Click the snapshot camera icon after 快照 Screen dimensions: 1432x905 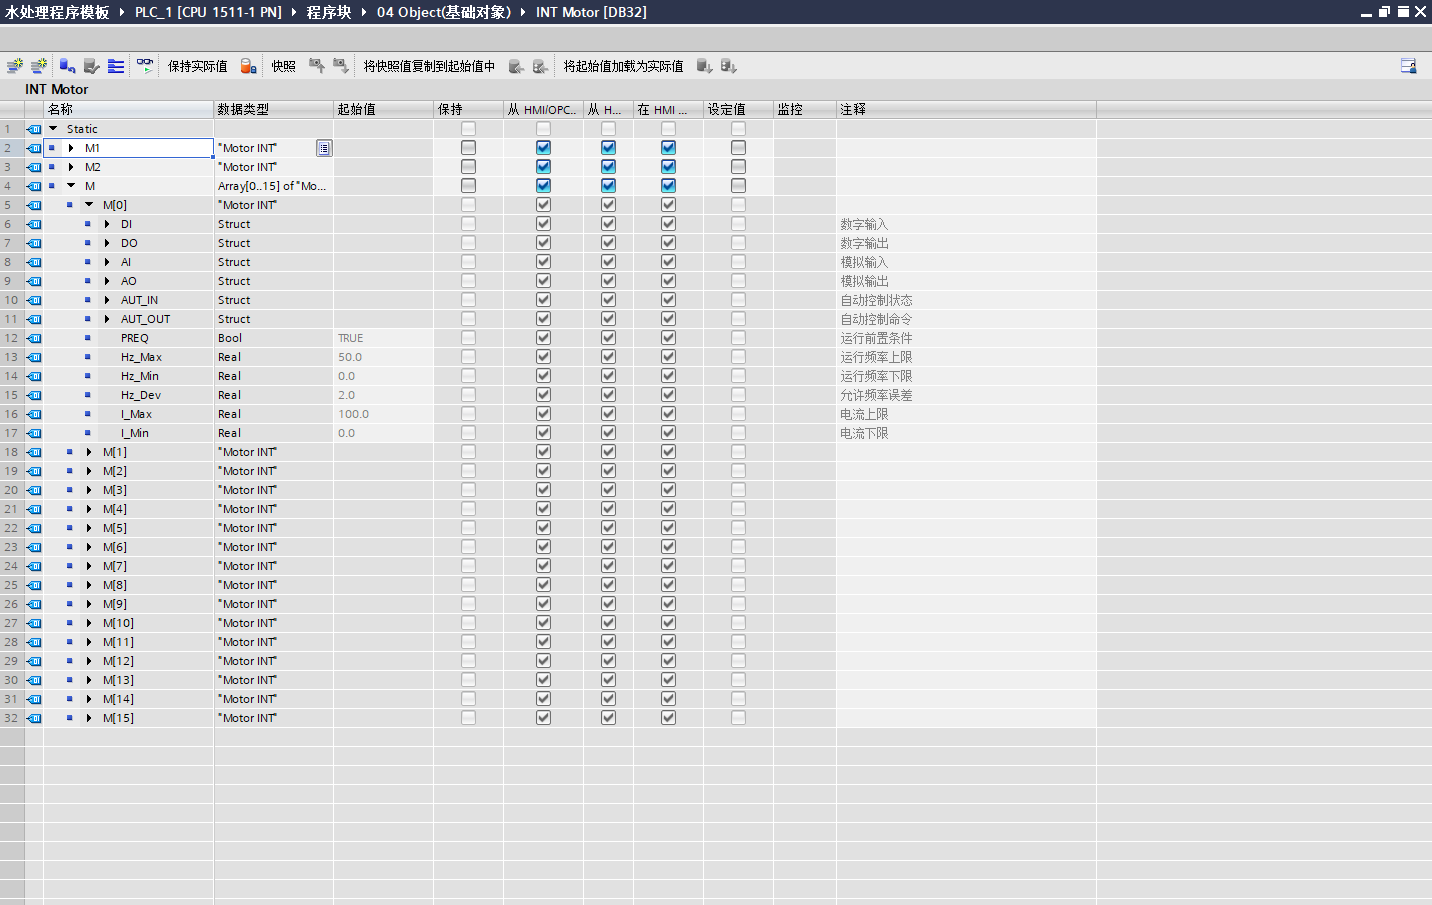[317, 65]
